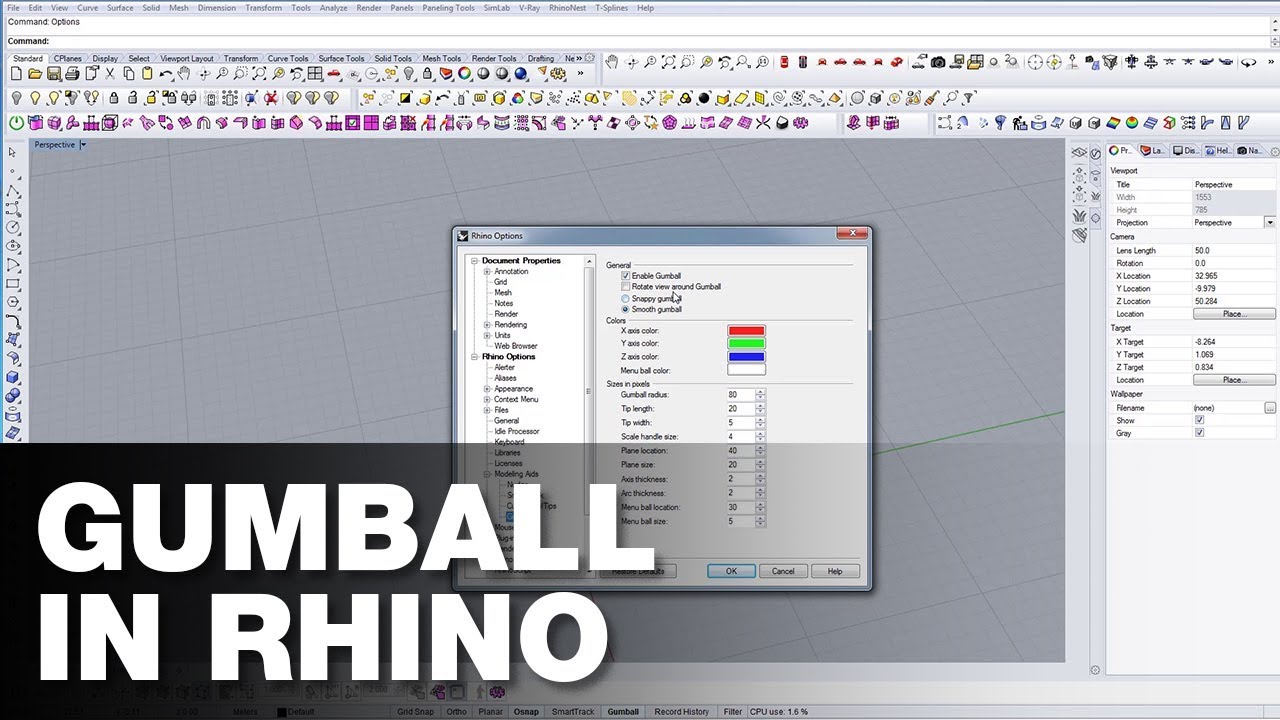The image size is (1280, 720).
Task: Open the Projection dropdown in the Viewport panel
Action: tap(1270, 222)
